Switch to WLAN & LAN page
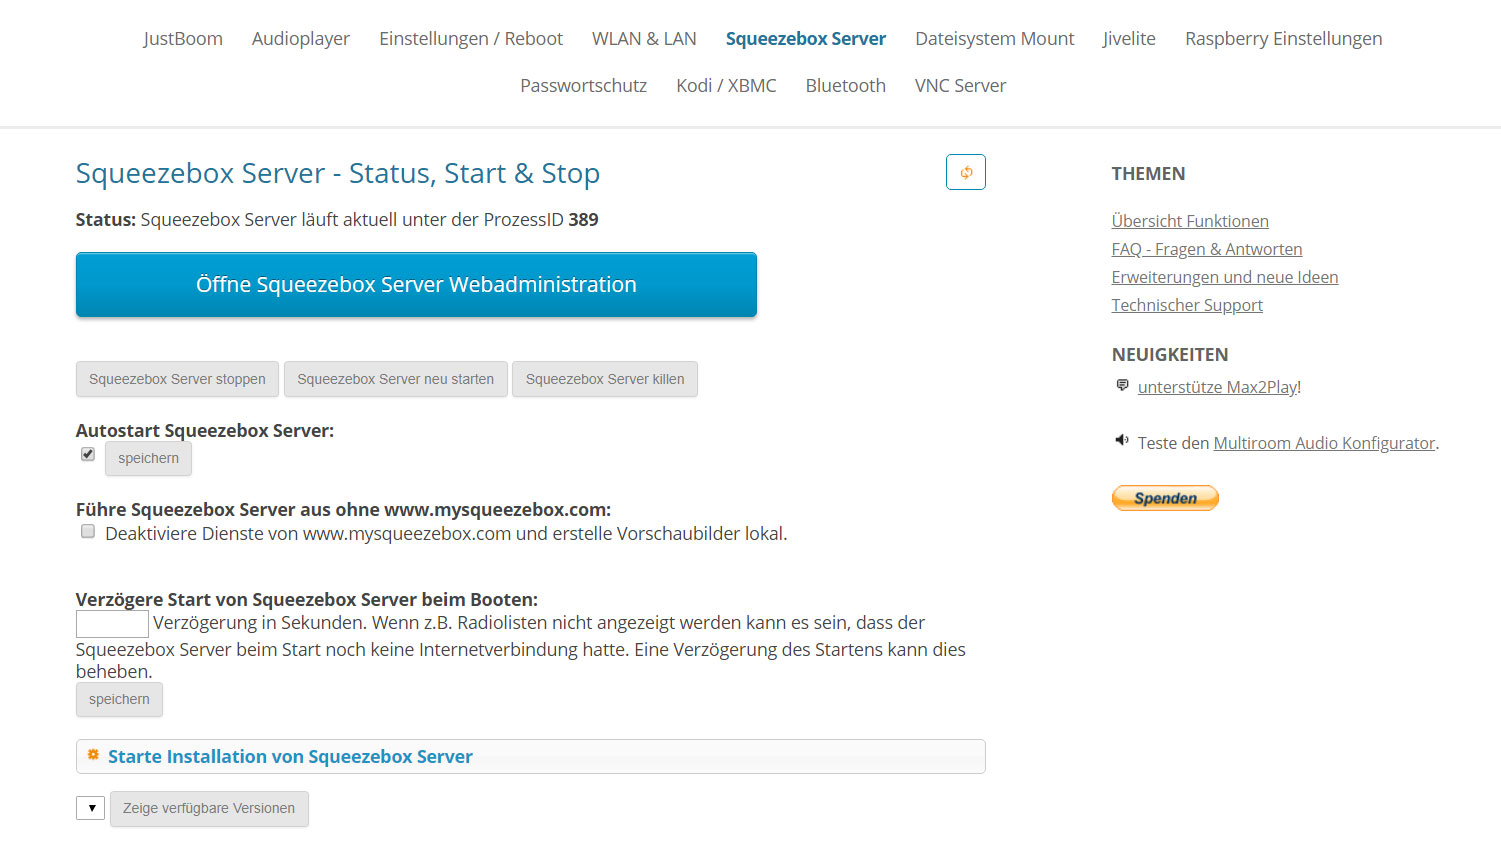This screenshot has width=1501, height=844. pos(644,39)
